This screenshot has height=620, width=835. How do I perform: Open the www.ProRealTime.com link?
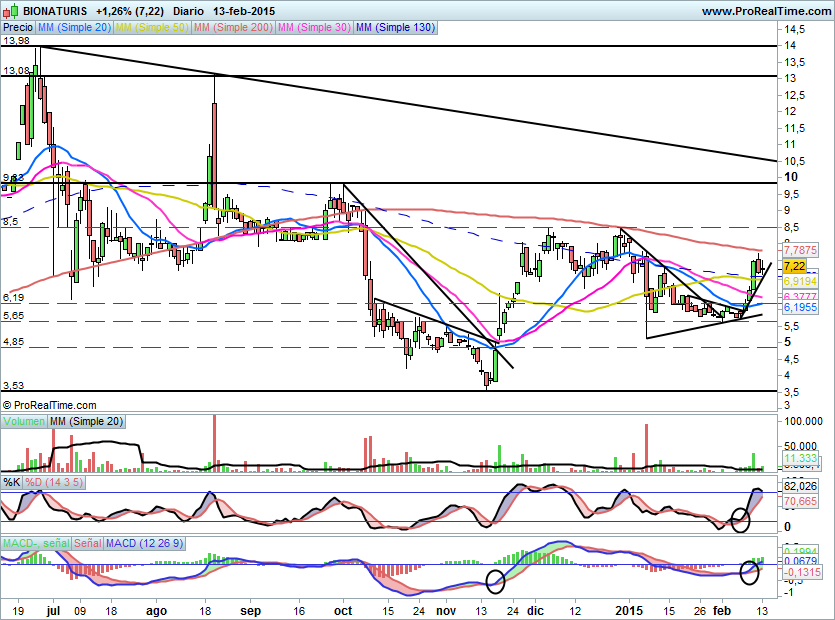click(x=765, y=11)
